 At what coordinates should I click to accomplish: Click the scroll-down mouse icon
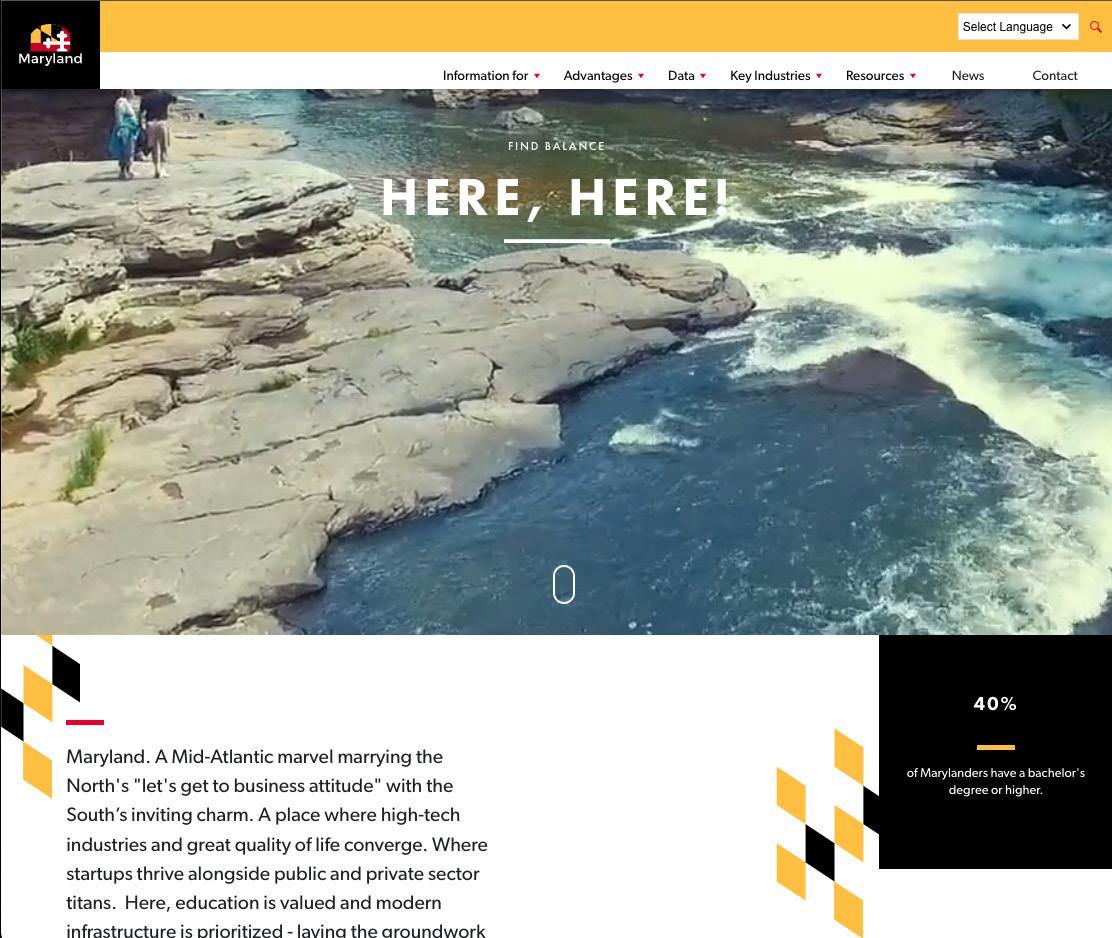[564, 584]
